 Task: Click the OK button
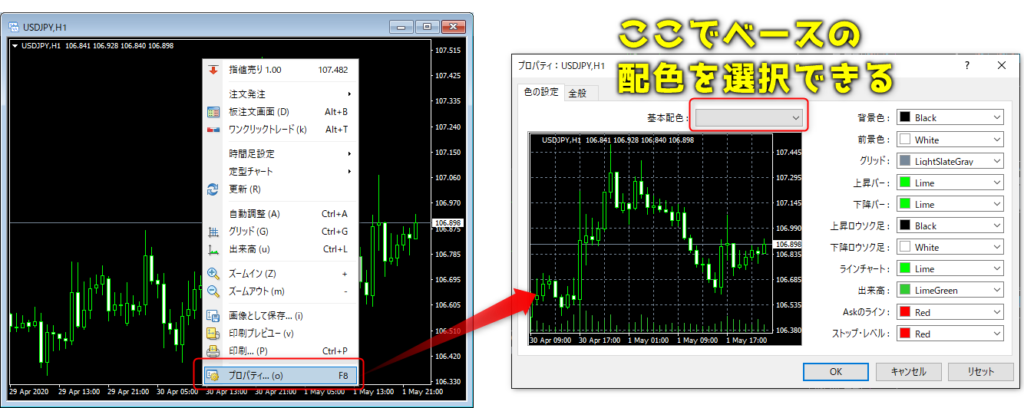click(x=835, y=371)
